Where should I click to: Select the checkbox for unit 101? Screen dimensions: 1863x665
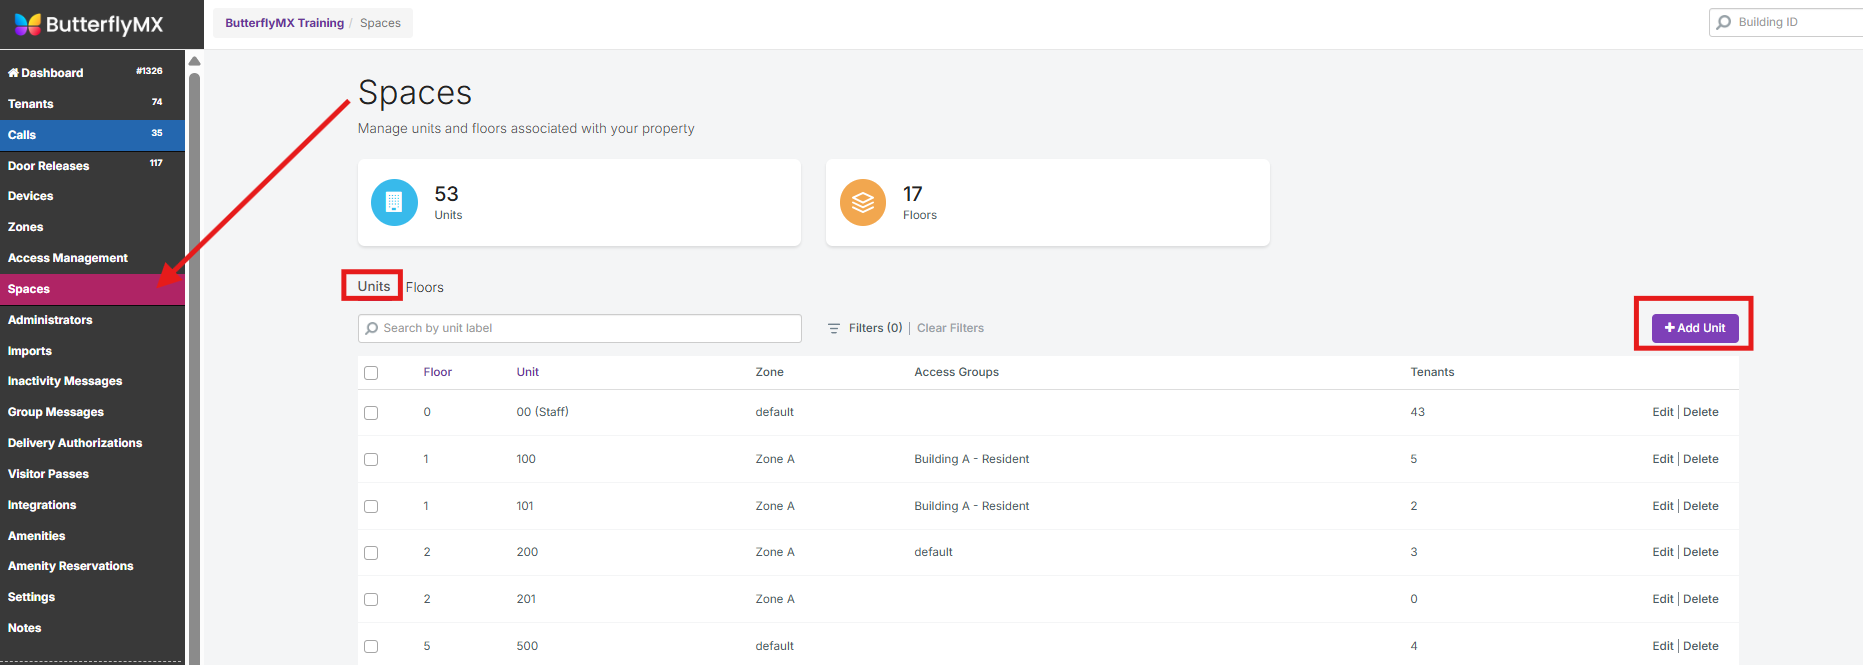click(x=371, y=506)
